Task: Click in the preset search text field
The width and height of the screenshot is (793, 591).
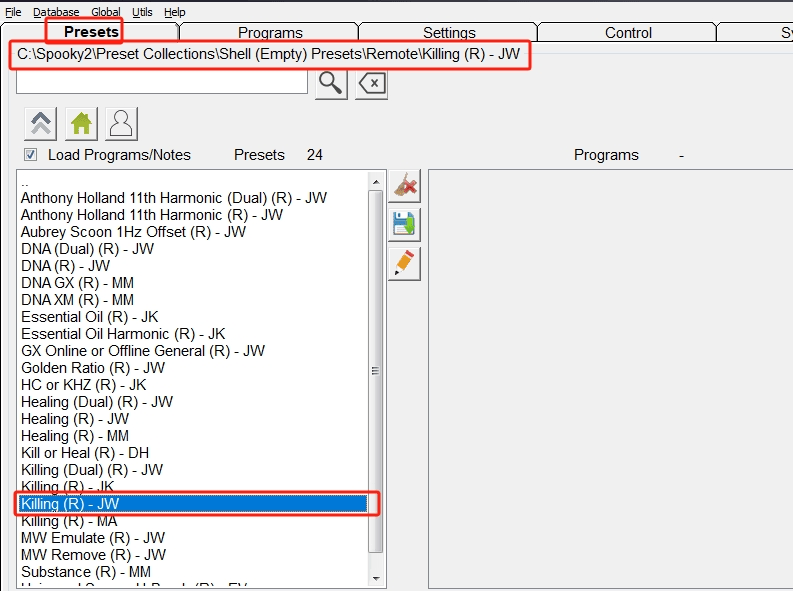Action: pos(162,83)
